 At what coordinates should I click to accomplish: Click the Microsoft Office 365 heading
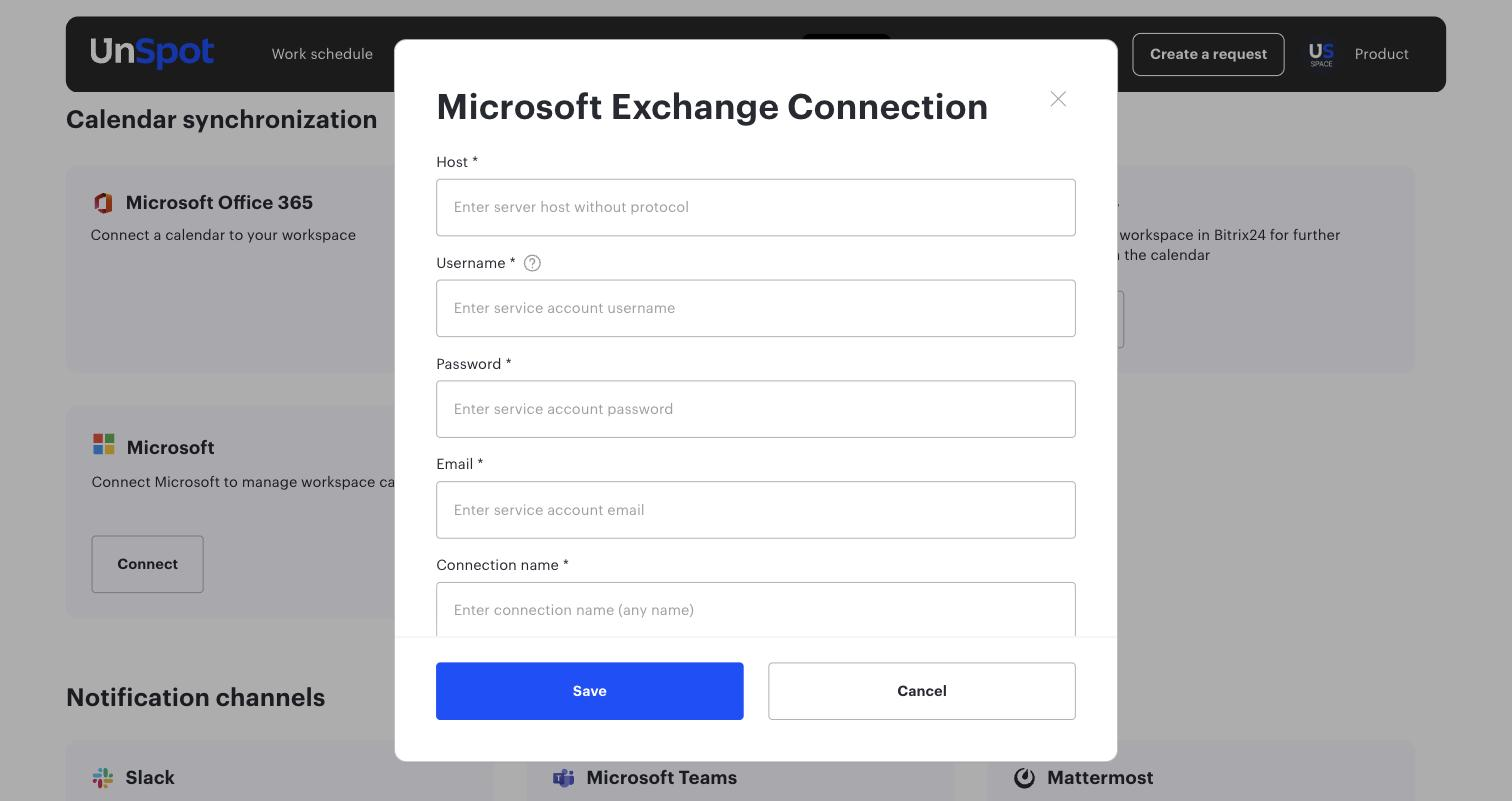pos(219,202)
